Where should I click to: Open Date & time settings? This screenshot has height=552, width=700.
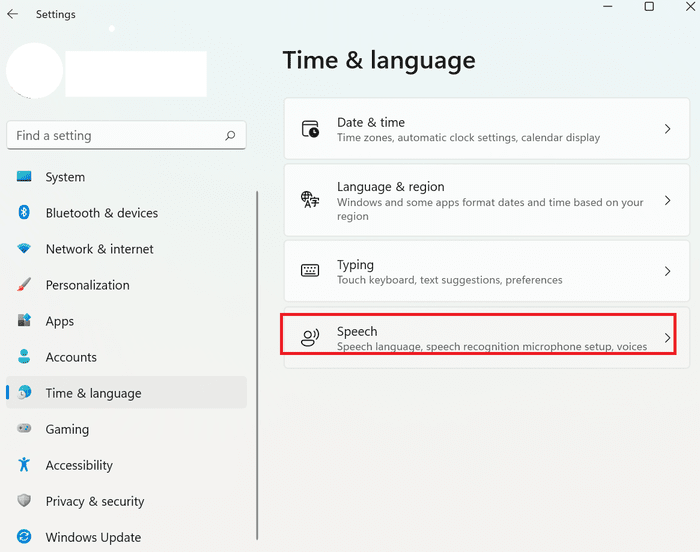[487, 129]
